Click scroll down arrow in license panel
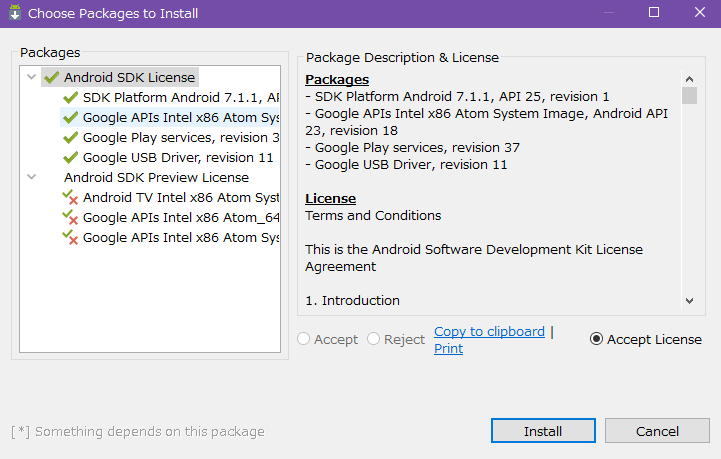This screenshot has width=721, height=459. tap(689, 301)
